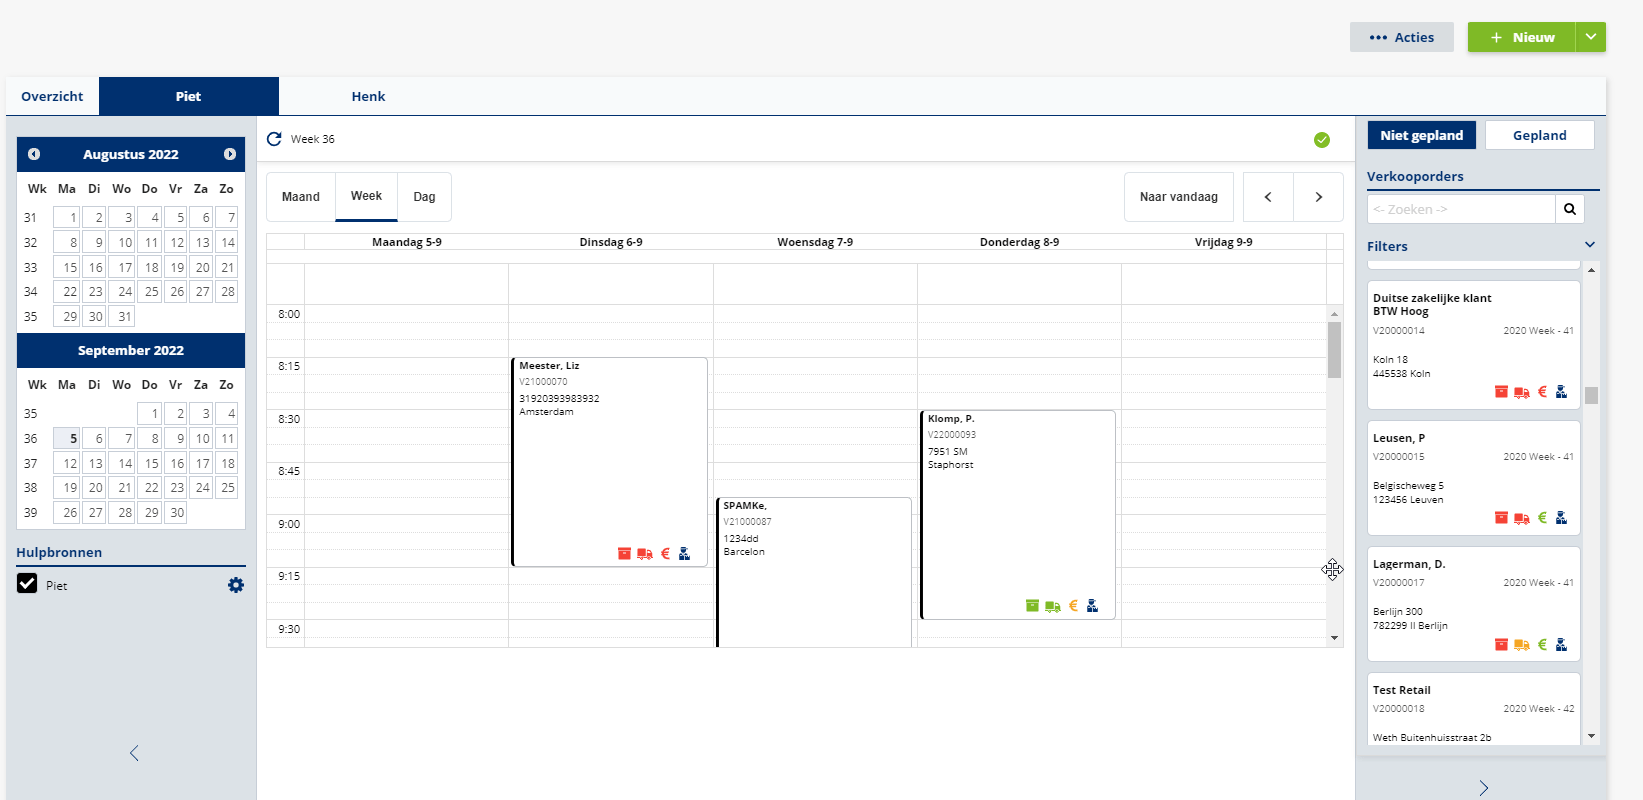Click green status checkmark icon

(x=1322, y=140)
